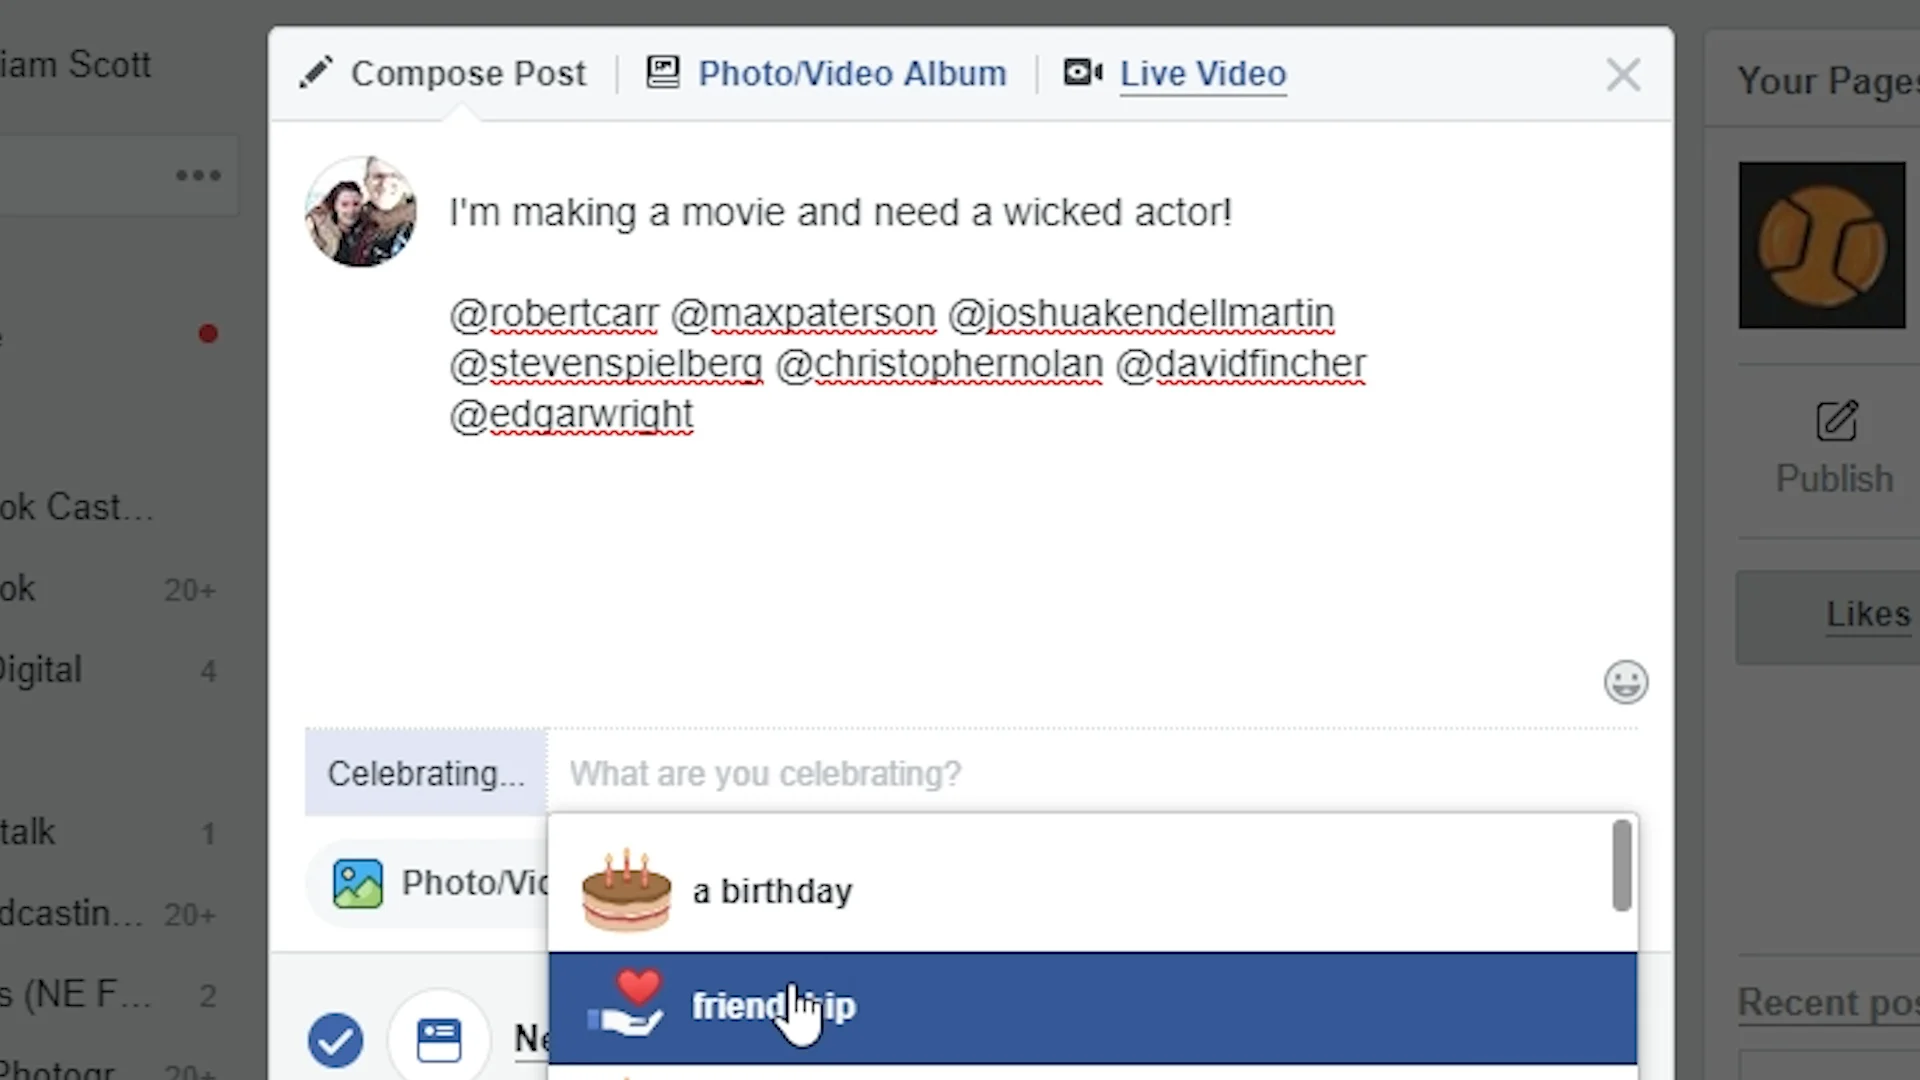Click the News Feed icon
This screenshot has height=1080, width=1920.
point(439,1040)
